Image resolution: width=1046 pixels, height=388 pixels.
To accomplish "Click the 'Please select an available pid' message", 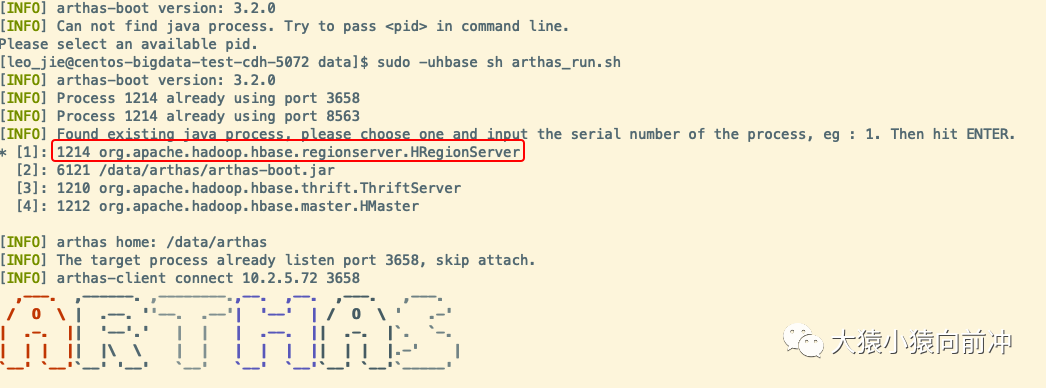I will coord(128,44).
